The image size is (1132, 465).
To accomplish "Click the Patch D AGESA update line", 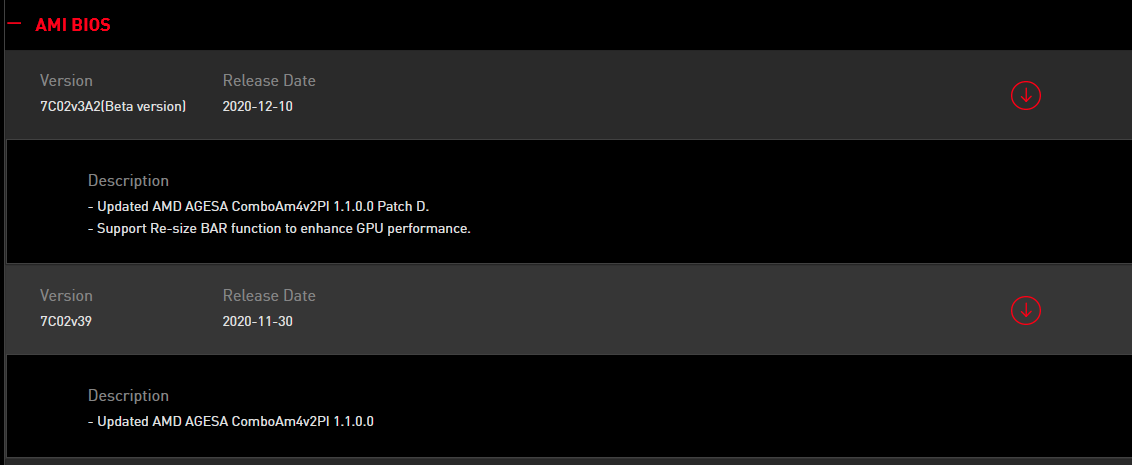I will pos(258,207).
